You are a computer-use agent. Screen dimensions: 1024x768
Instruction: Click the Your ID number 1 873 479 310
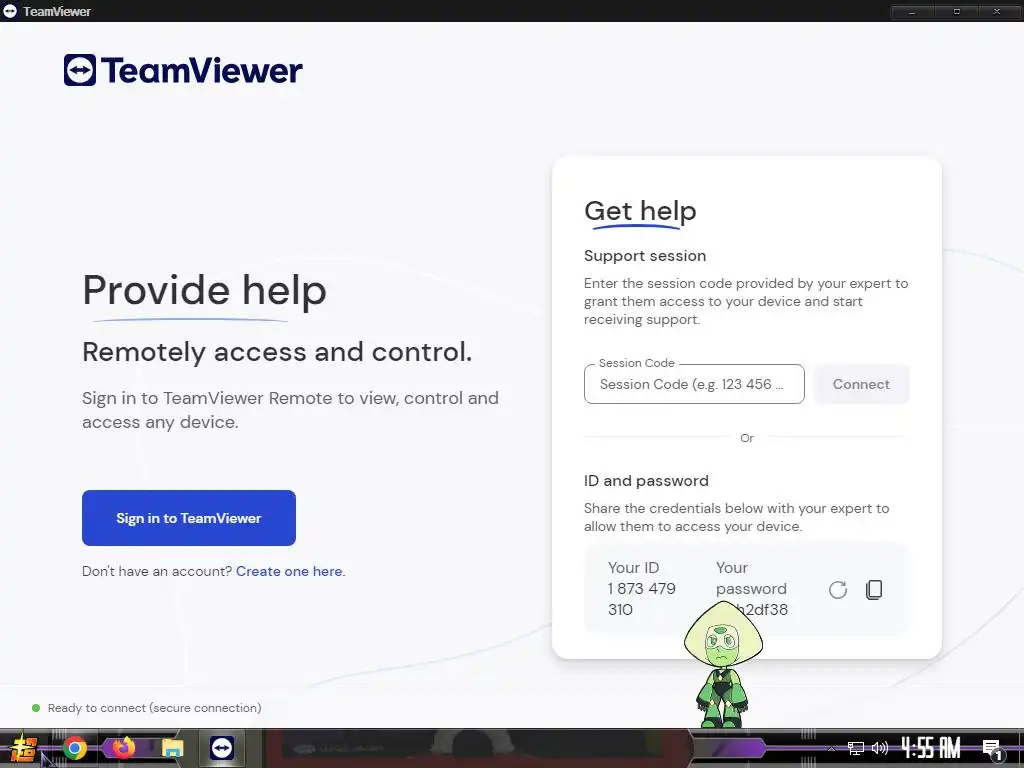pos(641,599)
